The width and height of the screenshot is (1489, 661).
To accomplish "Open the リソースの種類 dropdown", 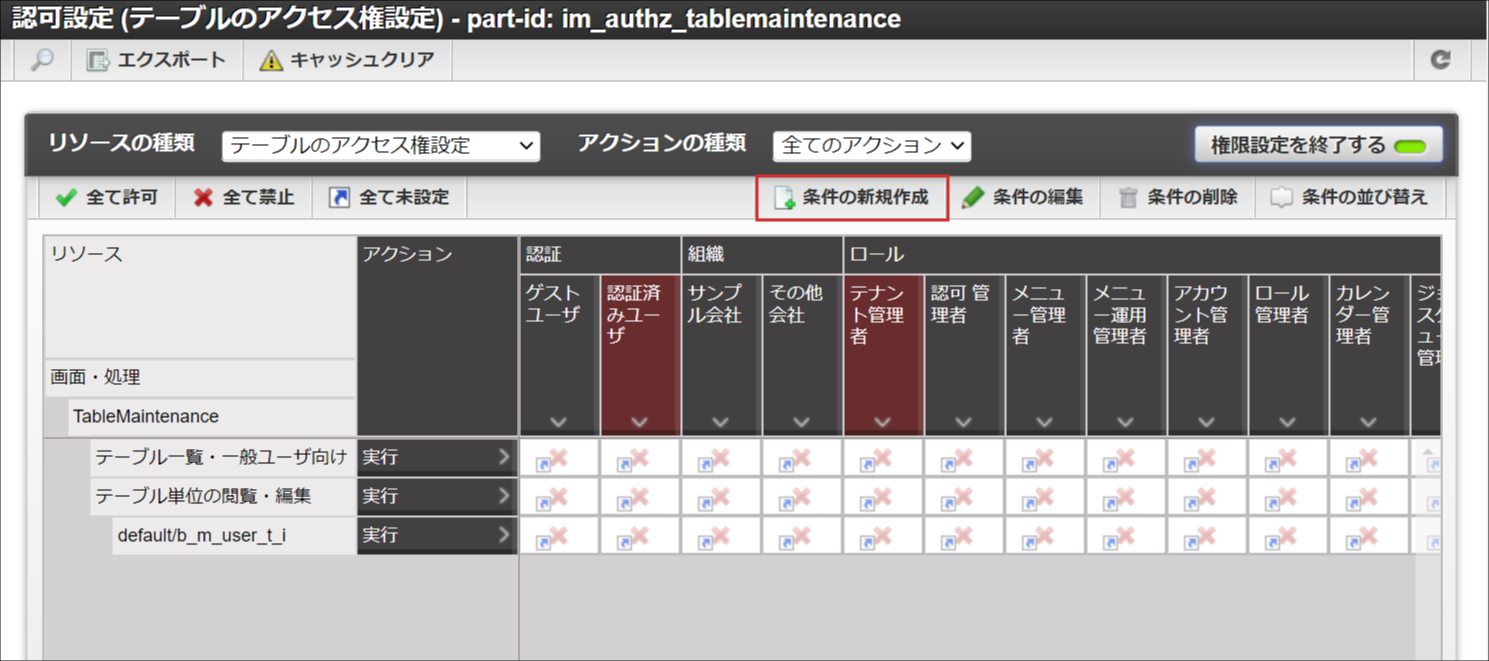I will 381,146.
